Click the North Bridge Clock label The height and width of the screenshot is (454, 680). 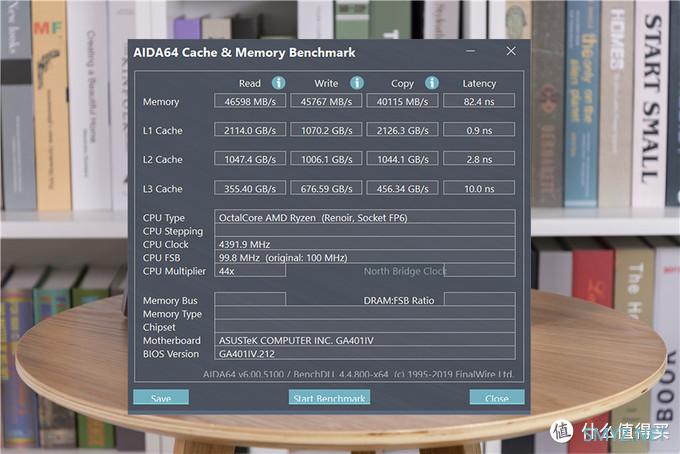coord(404,271)
